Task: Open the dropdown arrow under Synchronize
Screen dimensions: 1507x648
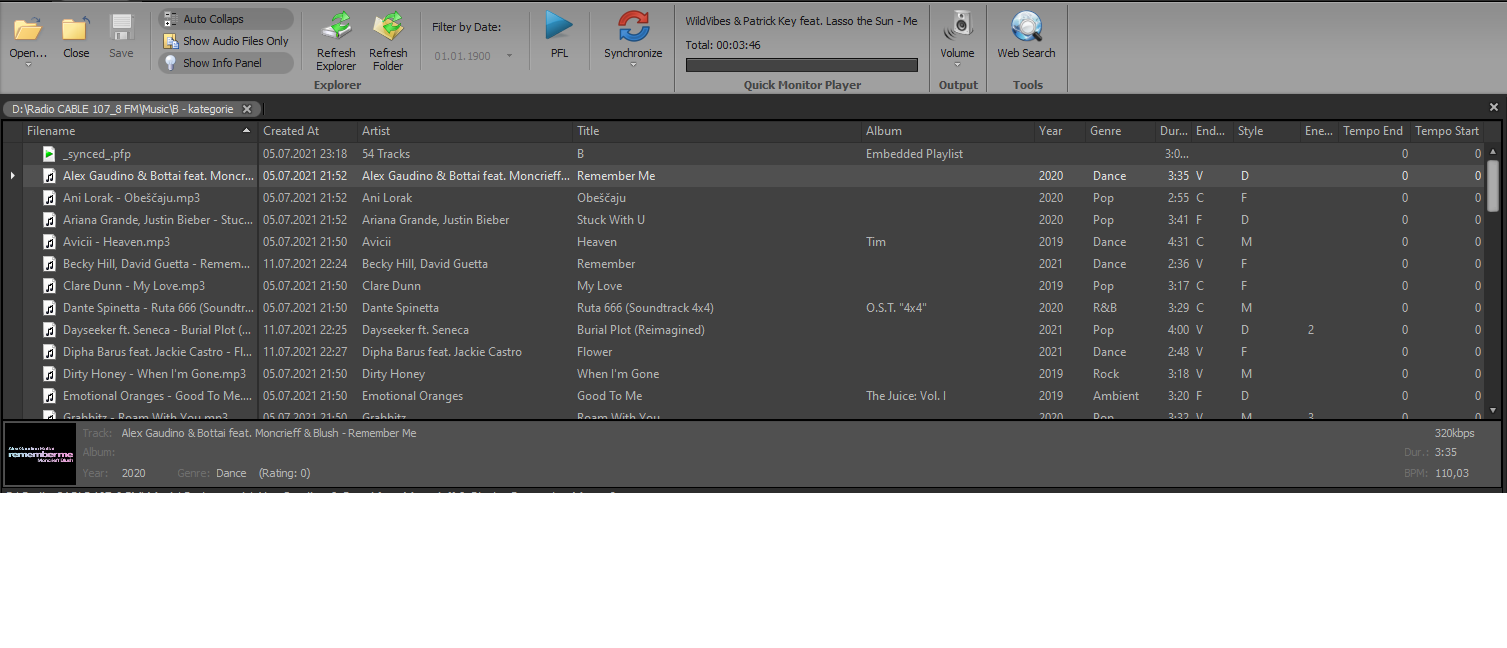Action: point(633,66)
